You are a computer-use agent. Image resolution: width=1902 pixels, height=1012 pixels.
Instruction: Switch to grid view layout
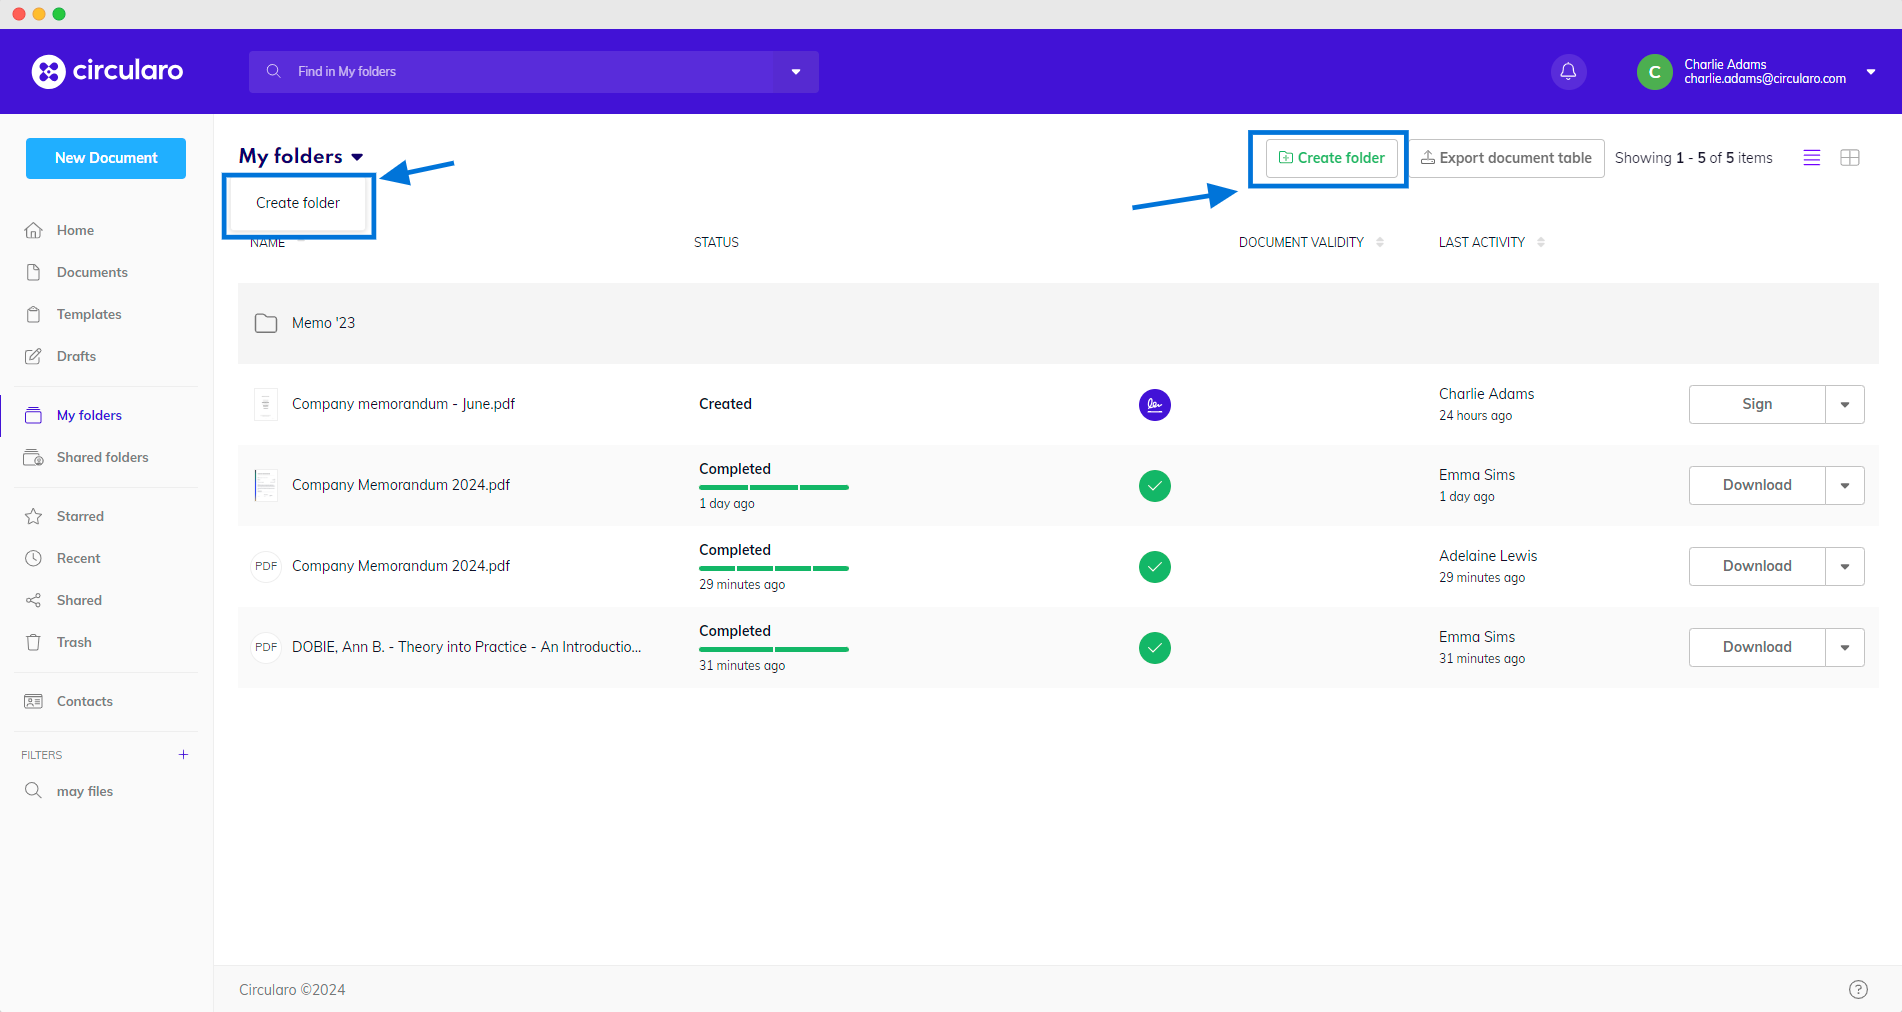[1849, 158]
